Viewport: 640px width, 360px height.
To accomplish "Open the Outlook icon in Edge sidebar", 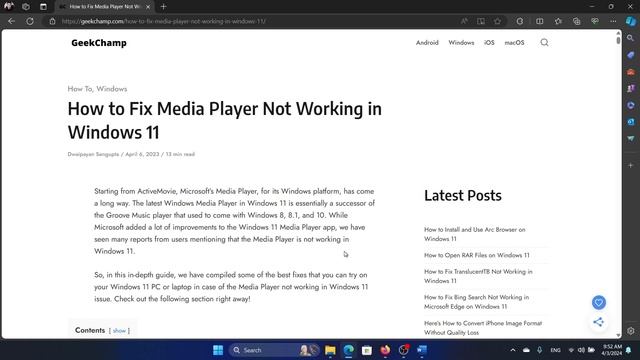I will 631,122.
